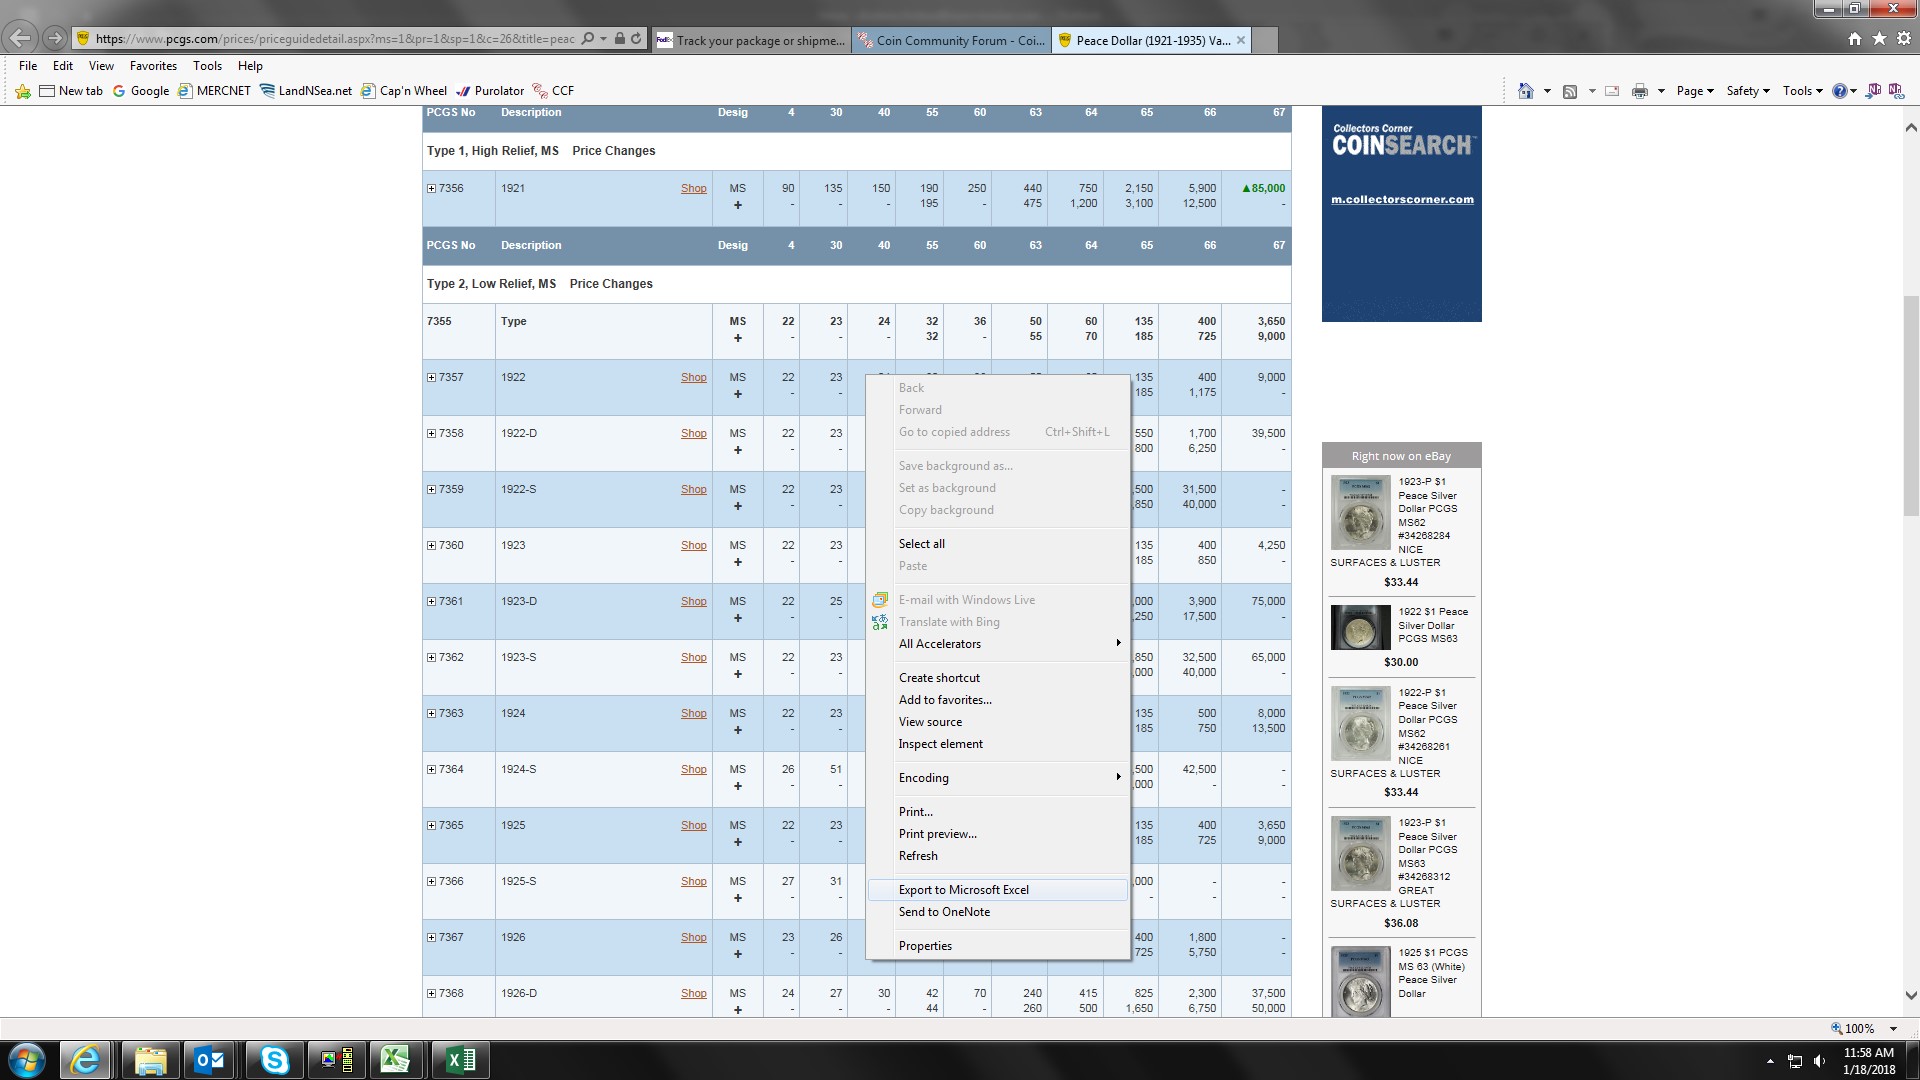The width and height of the screenshot is (1920, 1080).
Task: Choose Export to Microsoft Excel from context menu
Action: pyautogui.click(x=997, y=890)
